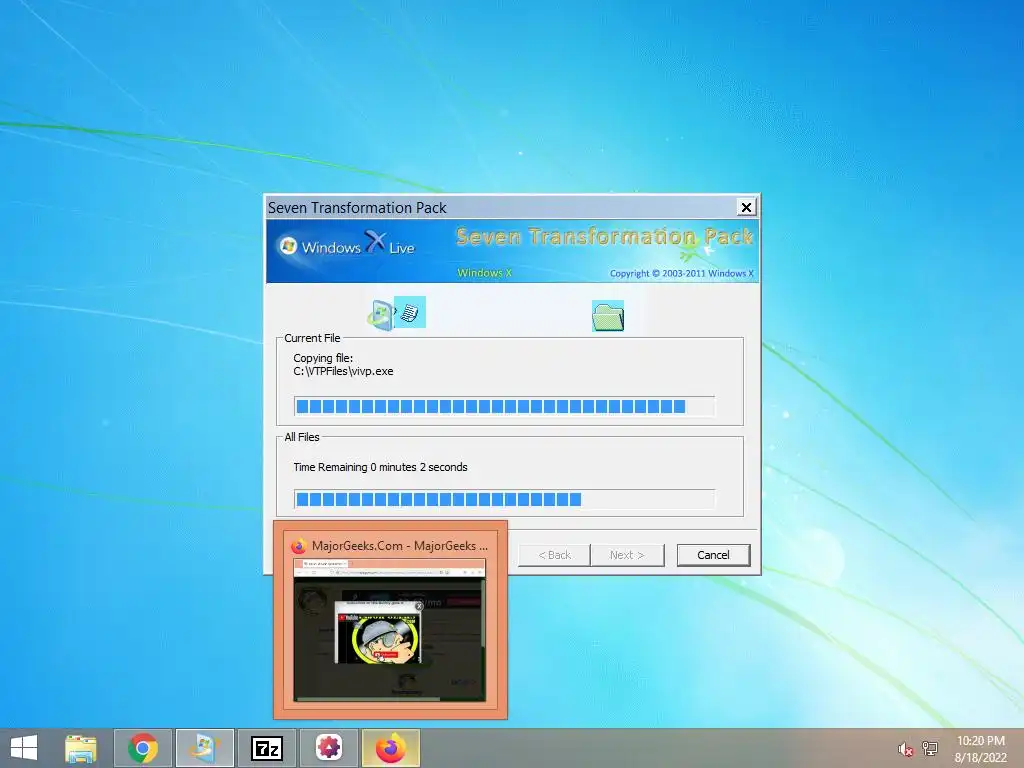
Task: Click the Copyright 2003-2011 Windows X text
Action: [x=682, y=274]
